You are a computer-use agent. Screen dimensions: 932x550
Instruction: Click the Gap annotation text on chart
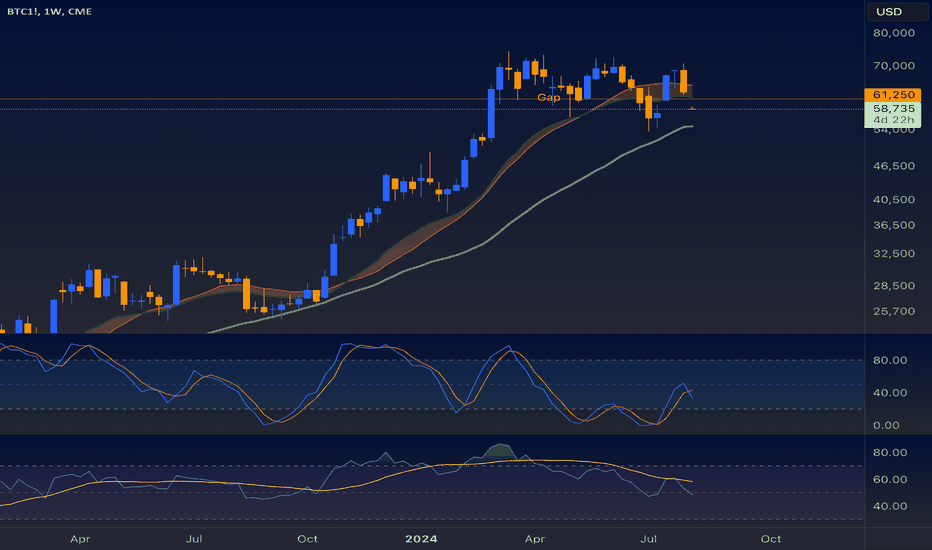coord(549,98)
